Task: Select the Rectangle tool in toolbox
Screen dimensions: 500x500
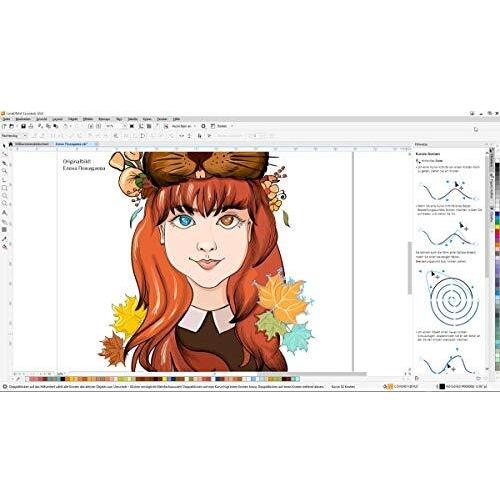Action: [x=5, y=188]
